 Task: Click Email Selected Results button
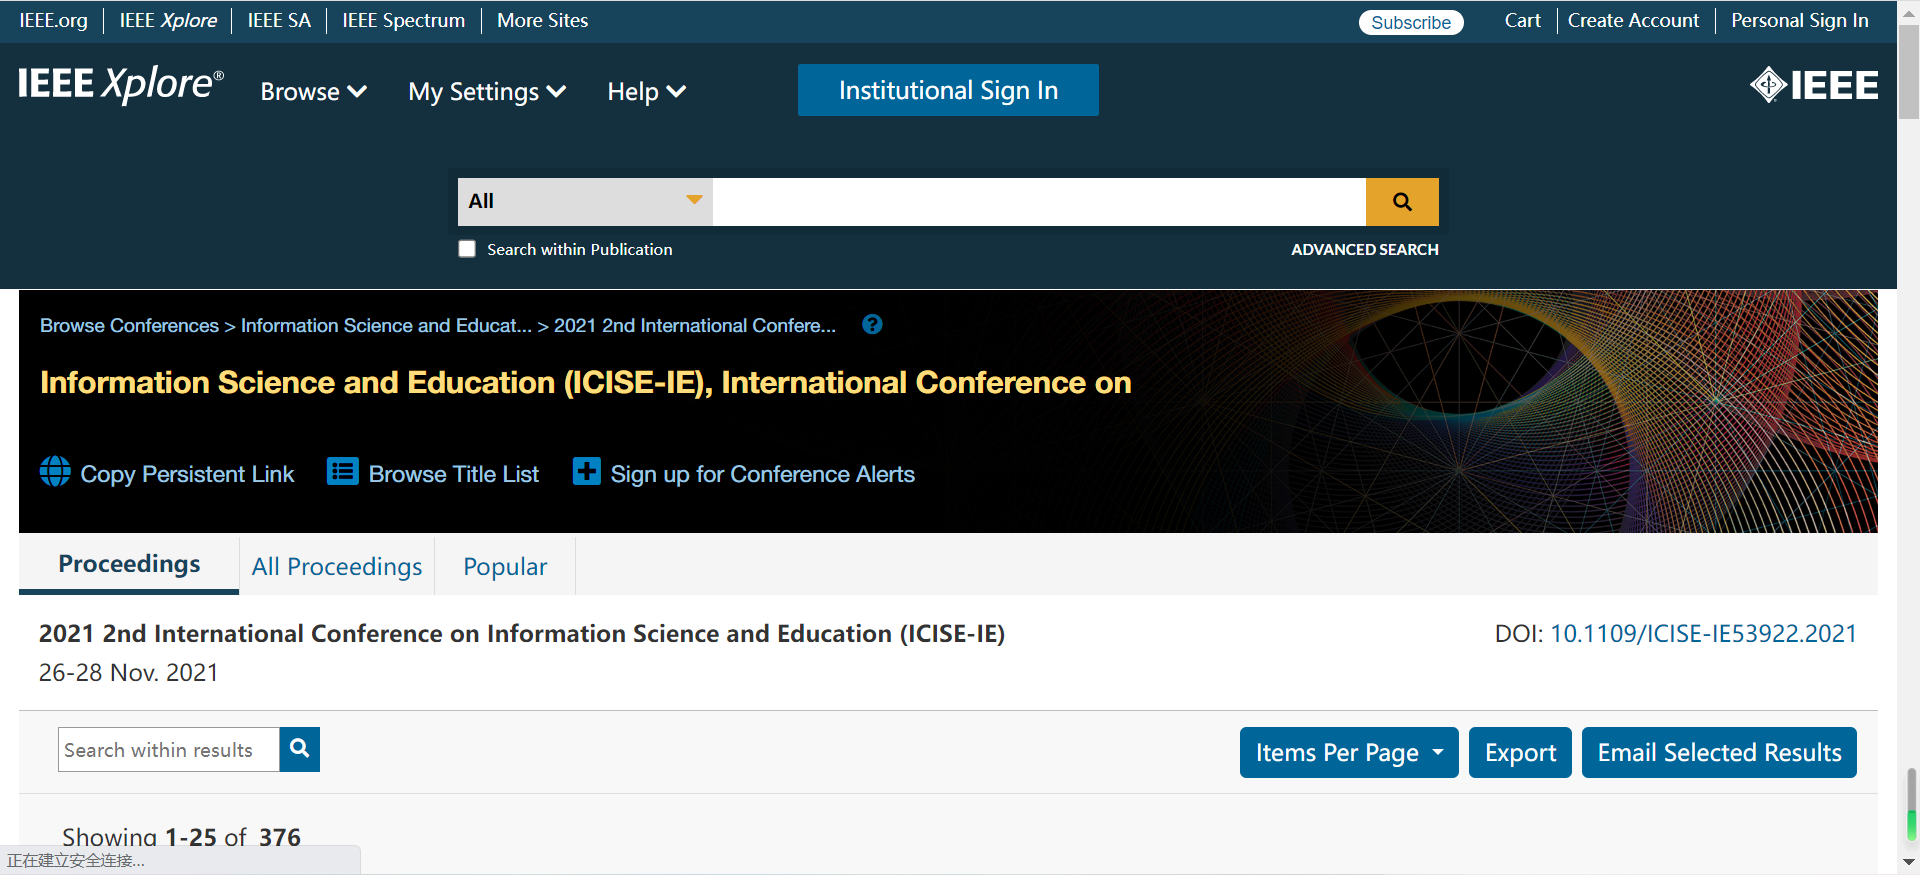pyautogui.click(x=1719, y=752)
